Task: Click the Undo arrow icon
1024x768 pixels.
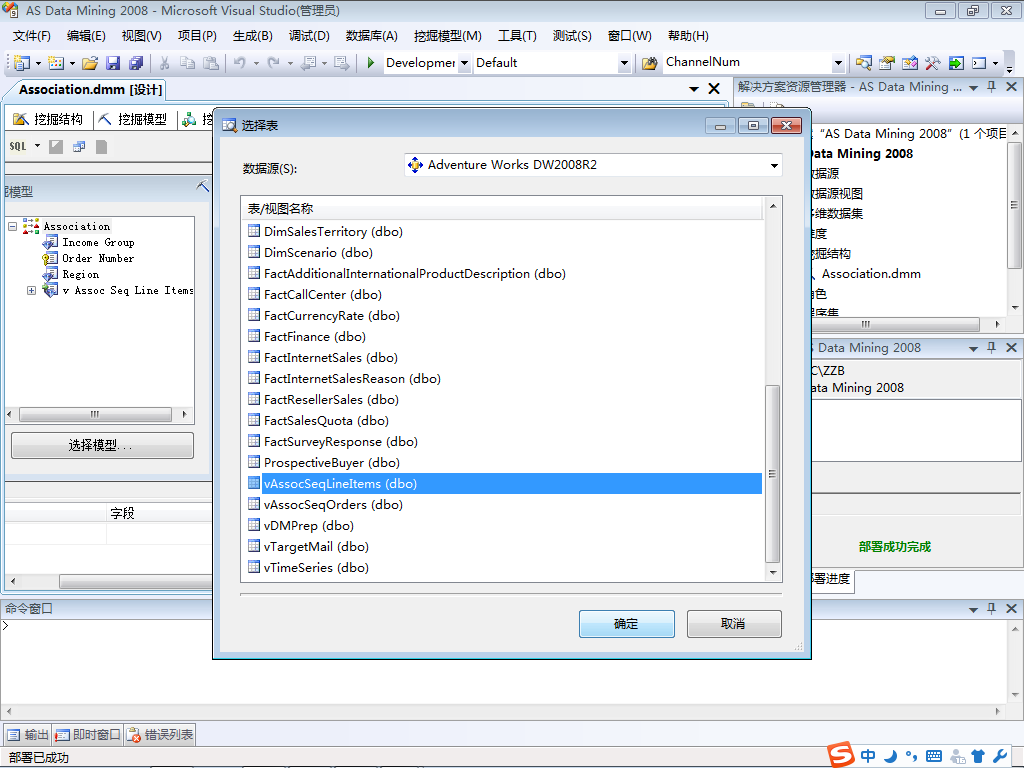Action: click(x=240, y=63)
